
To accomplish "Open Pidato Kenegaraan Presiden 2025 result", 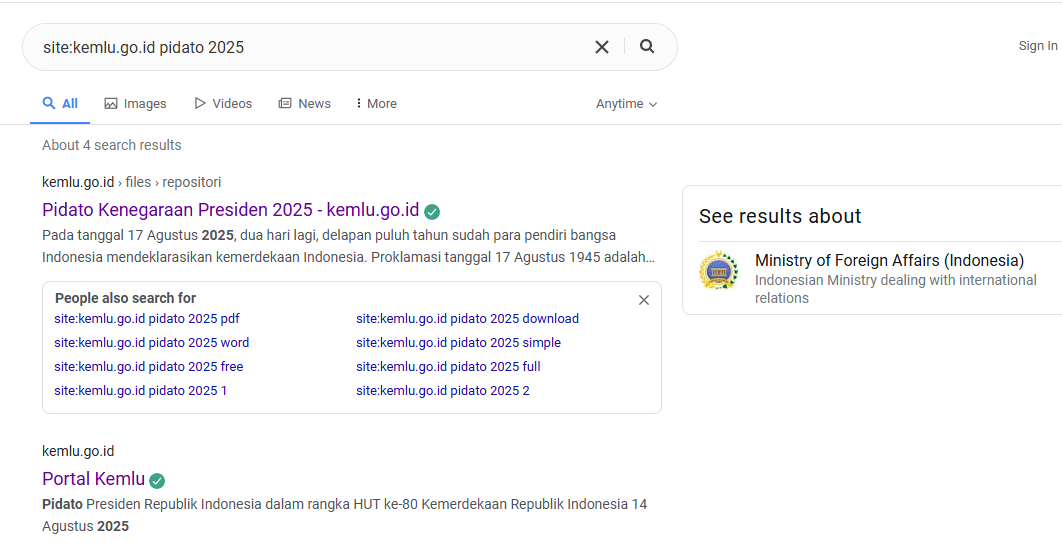I will pyautogui.click(x=230, y=210).
